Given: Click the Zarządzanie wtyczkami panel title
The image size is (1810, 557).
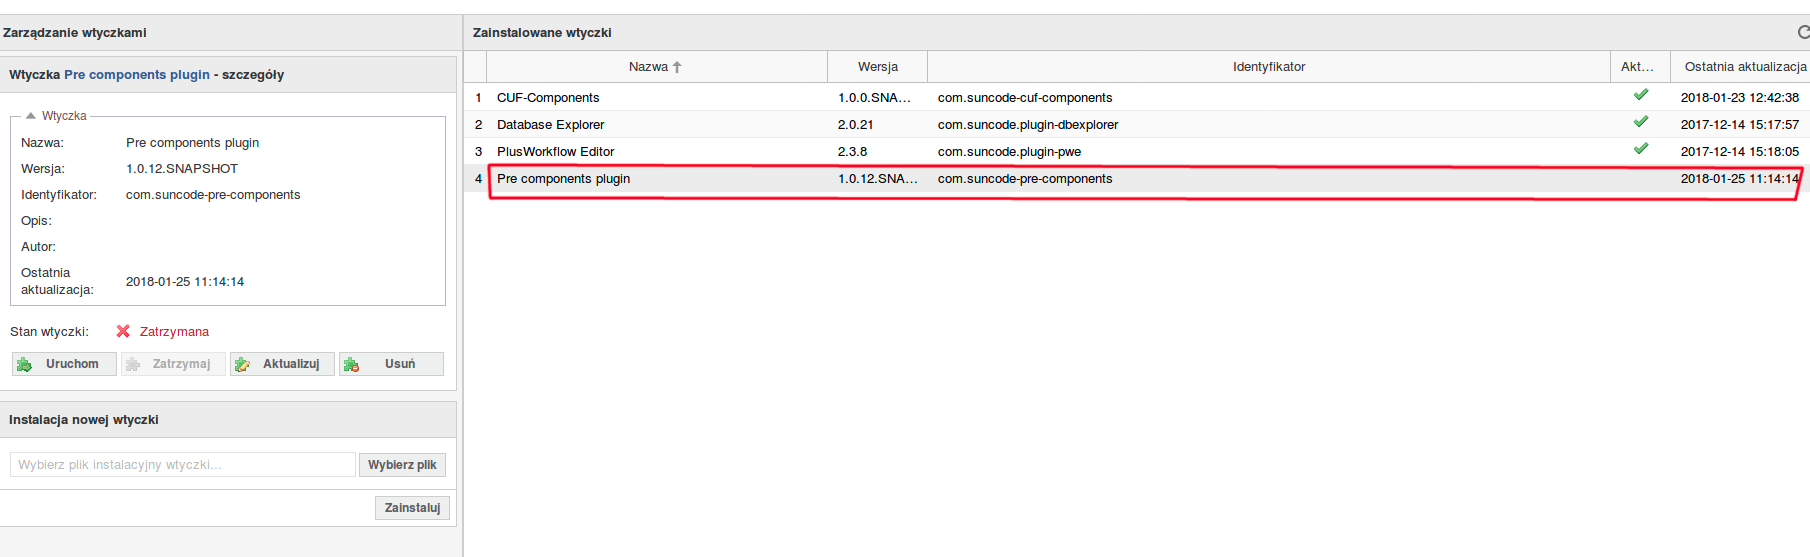Looking at the screenshot, I should point(75,33).
